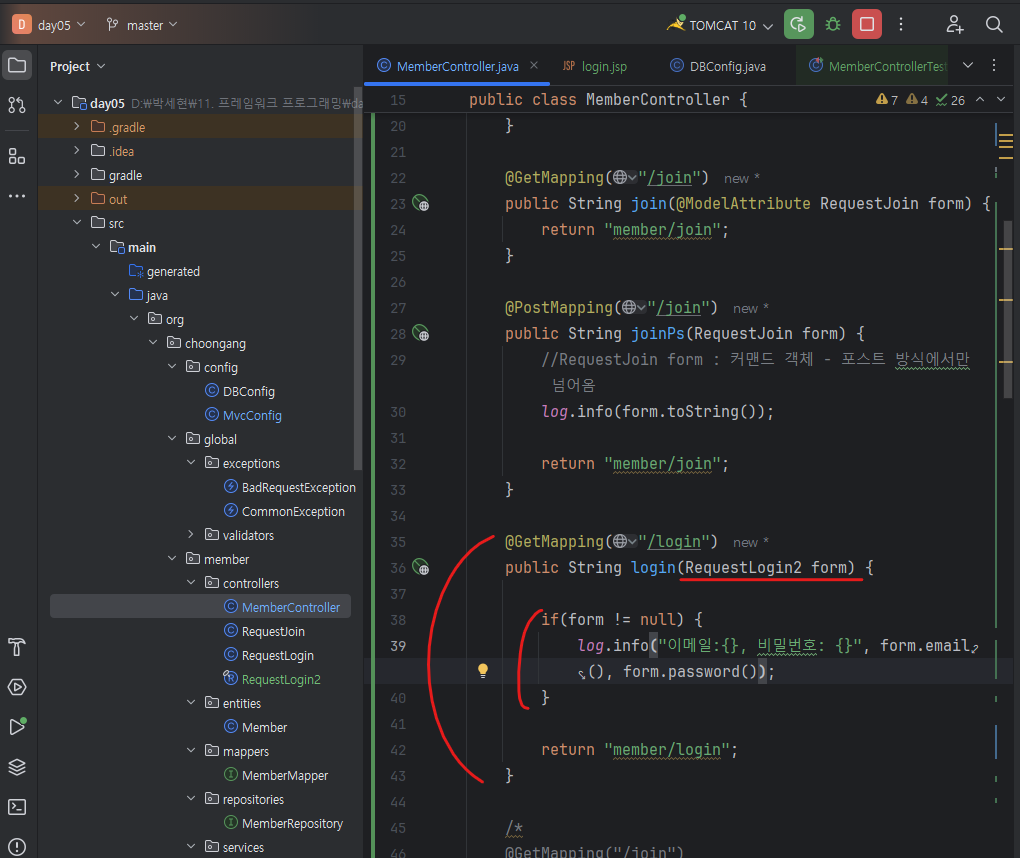
Task: Open MvcConfig in the project tree
Action: [243, 415]
